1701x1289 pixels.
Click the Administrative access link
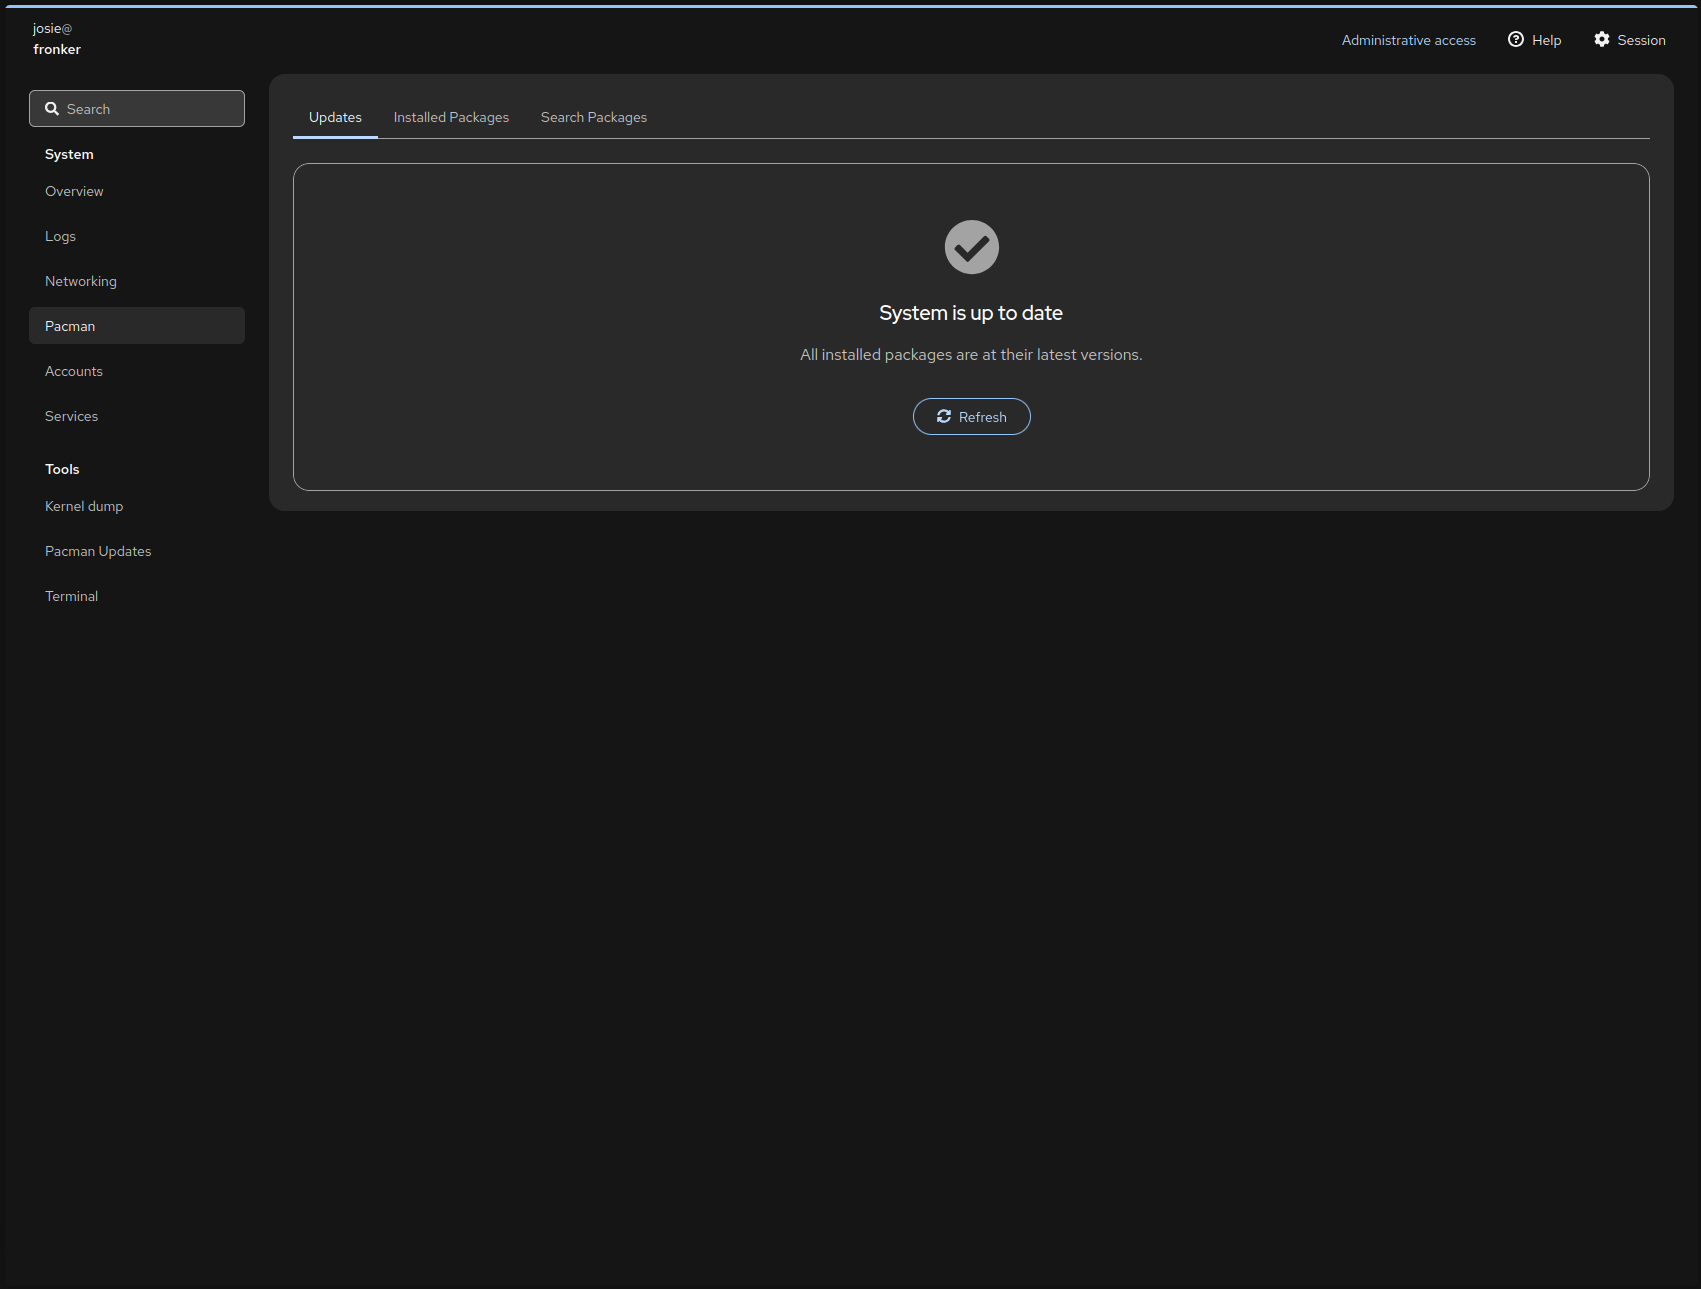click(x=1408, y=40)
